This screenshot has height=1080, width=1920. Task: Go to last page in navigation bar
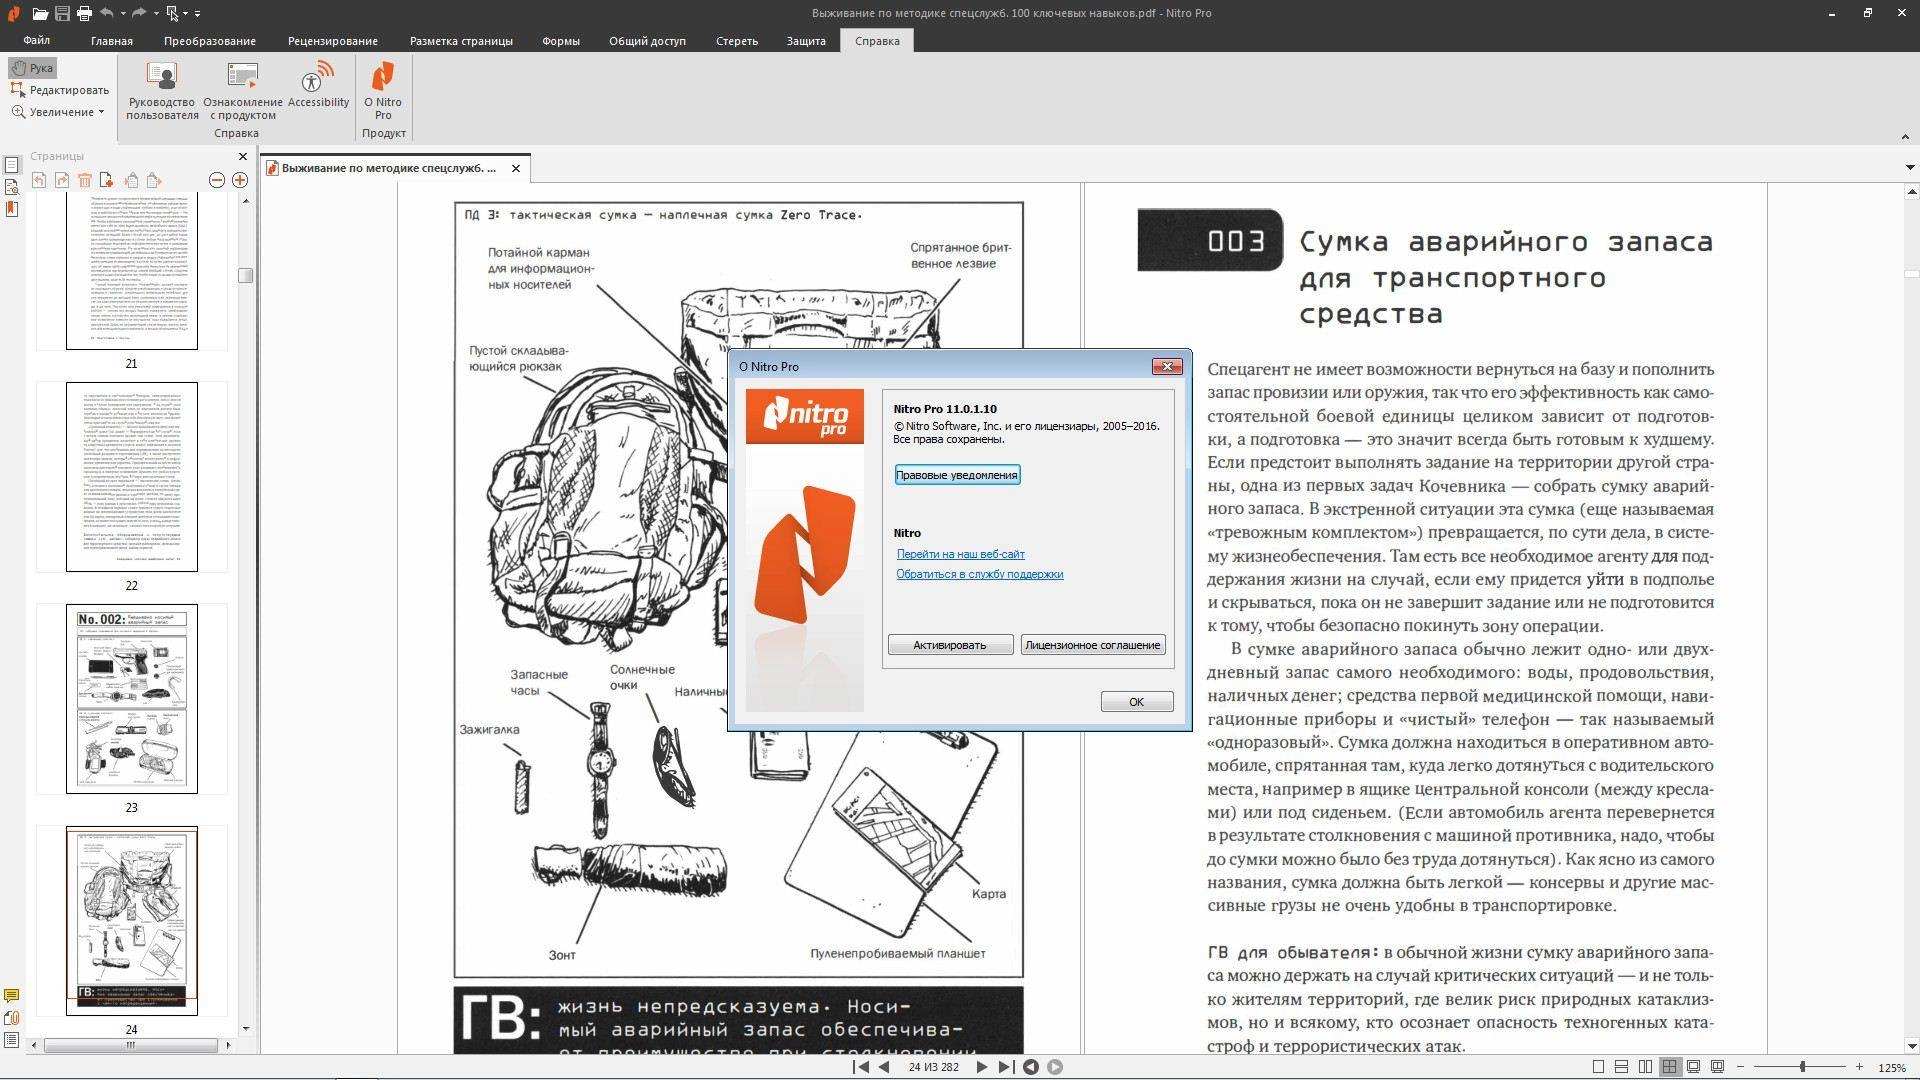[x=1005, y=1067]
